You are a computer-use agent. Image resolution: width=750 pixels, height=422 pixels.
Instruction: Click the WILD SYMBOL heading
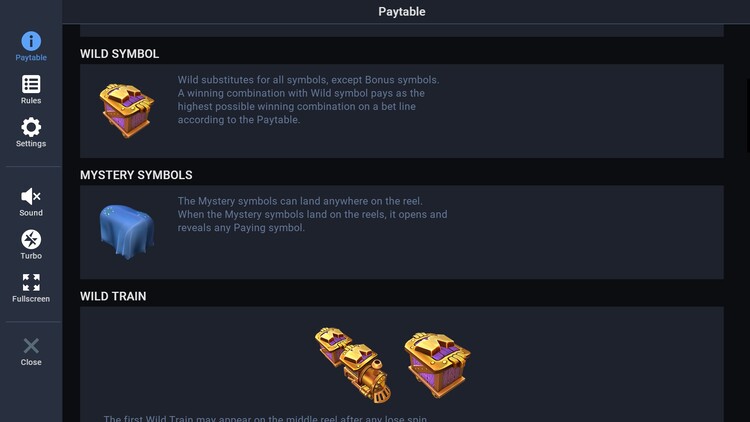[x=119, y=54]
